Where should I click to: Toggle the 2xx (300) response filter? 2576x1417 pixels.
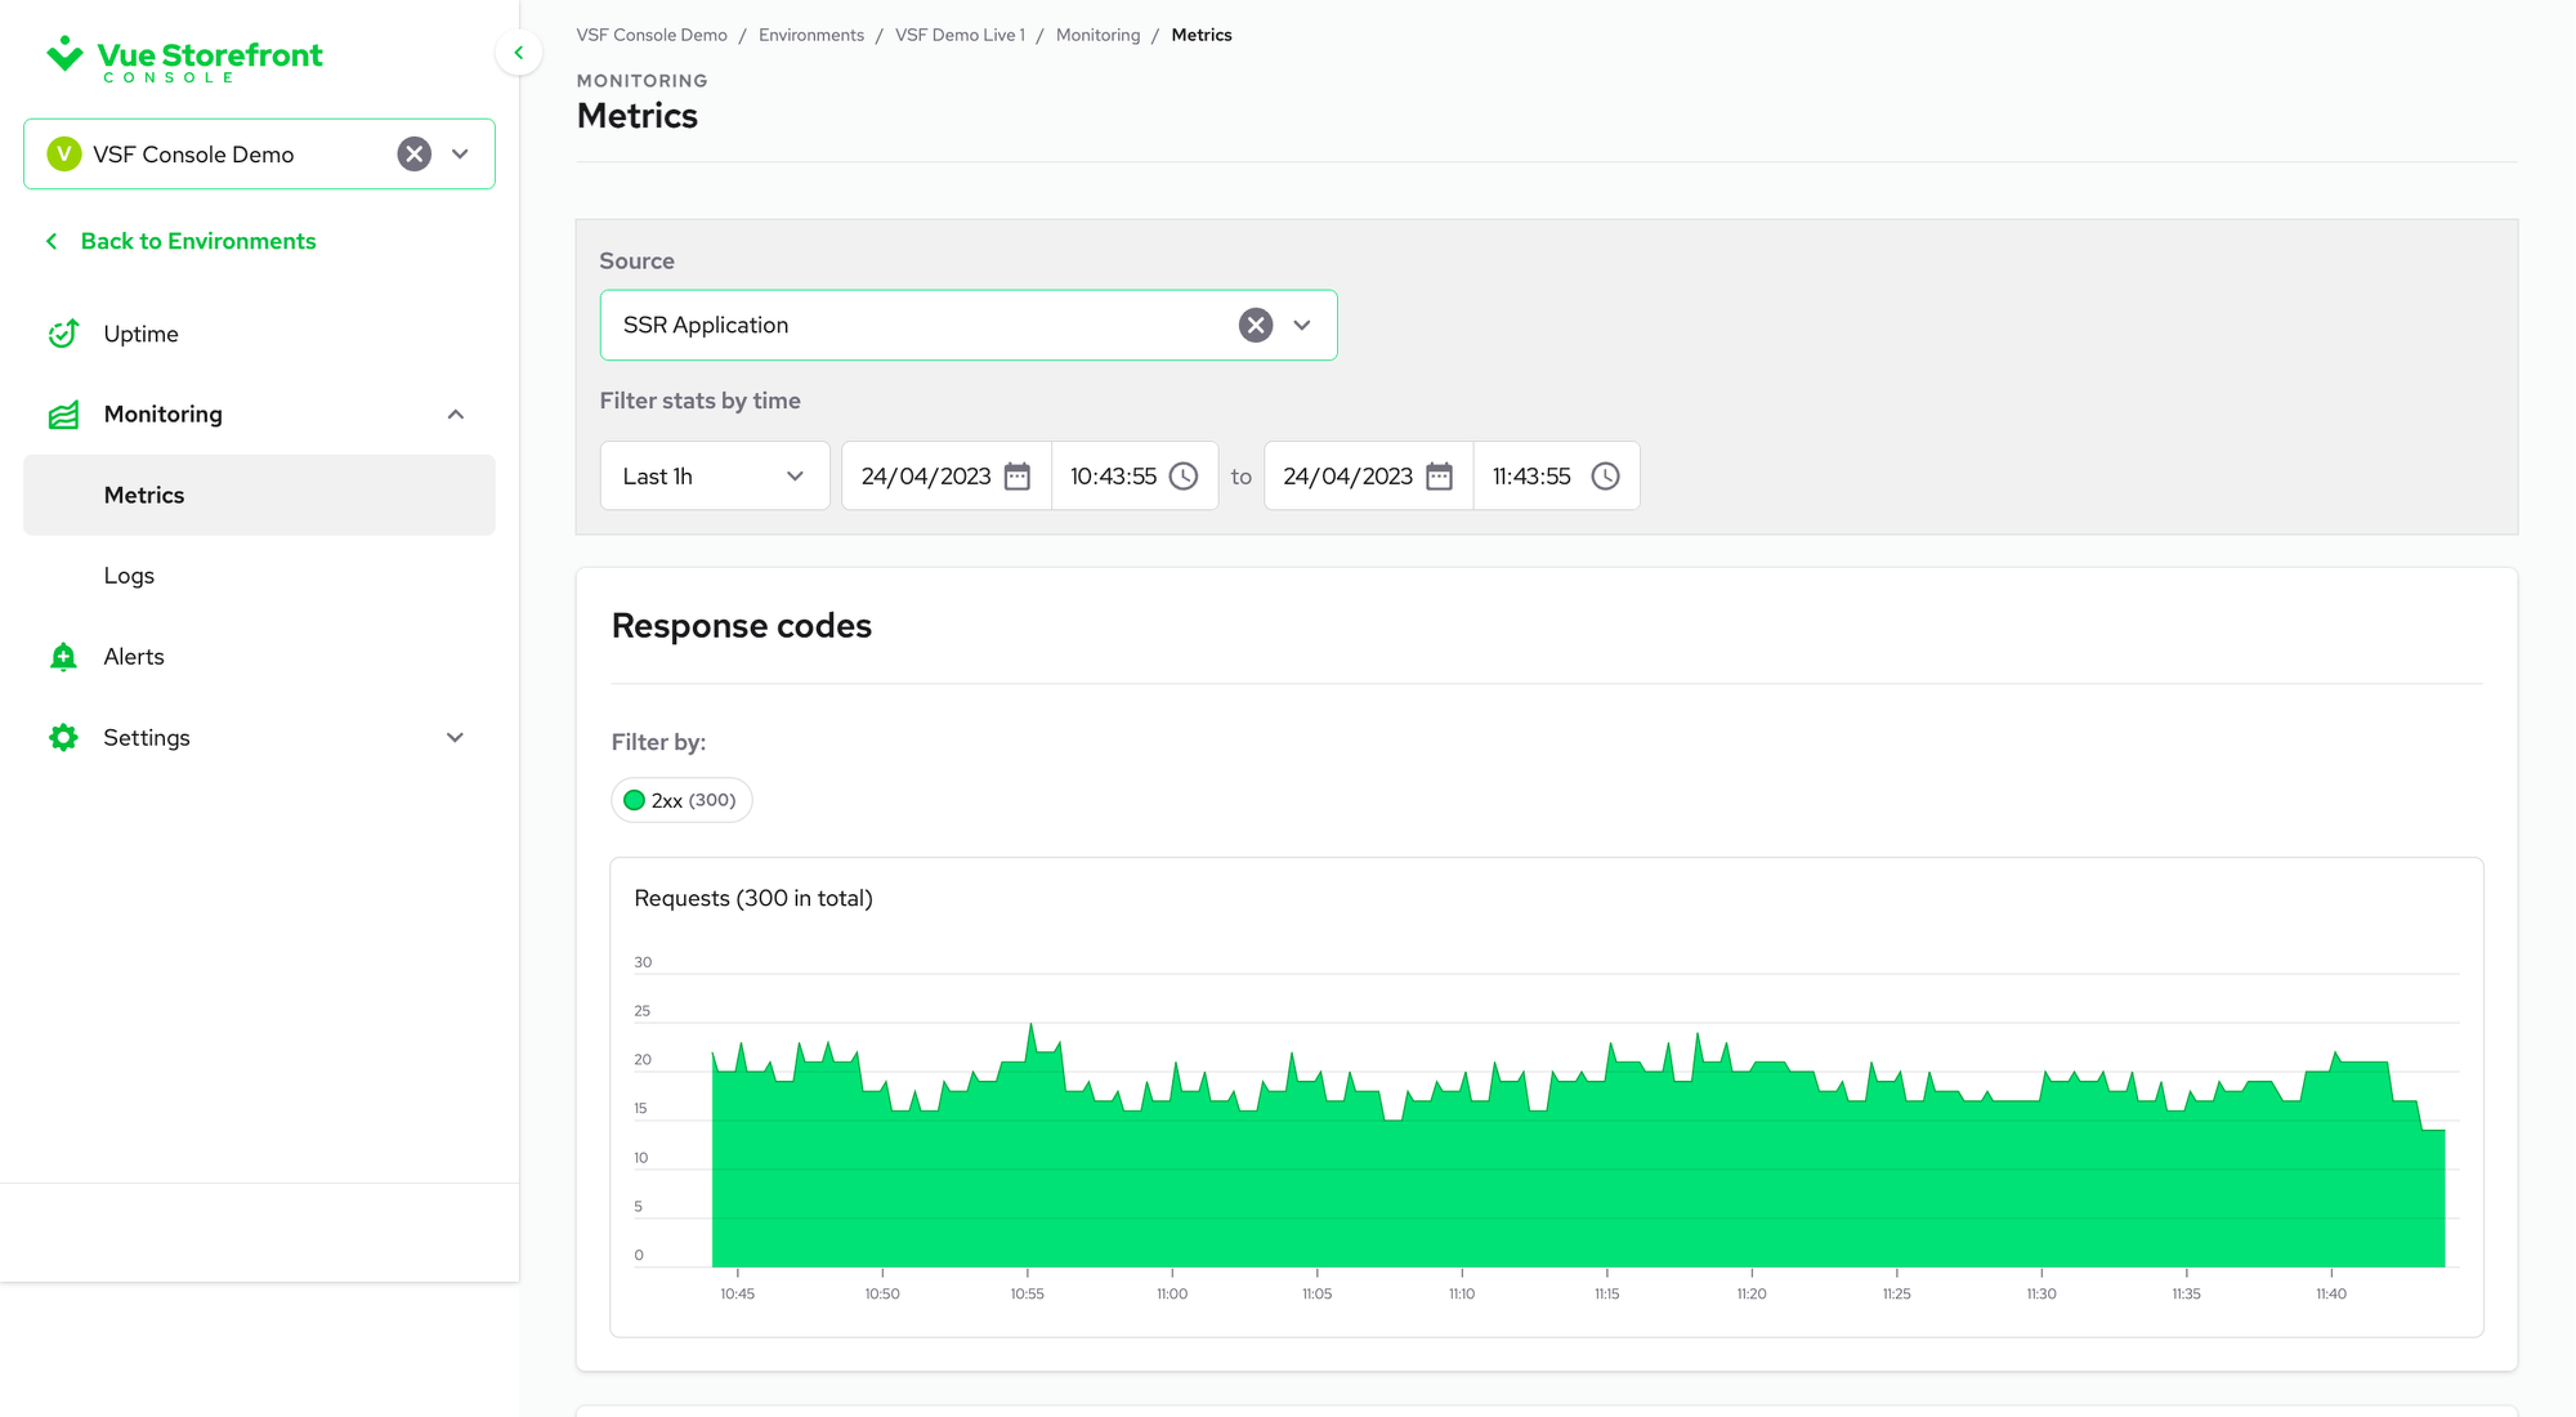pyautogui.click(x=682, y=801)
